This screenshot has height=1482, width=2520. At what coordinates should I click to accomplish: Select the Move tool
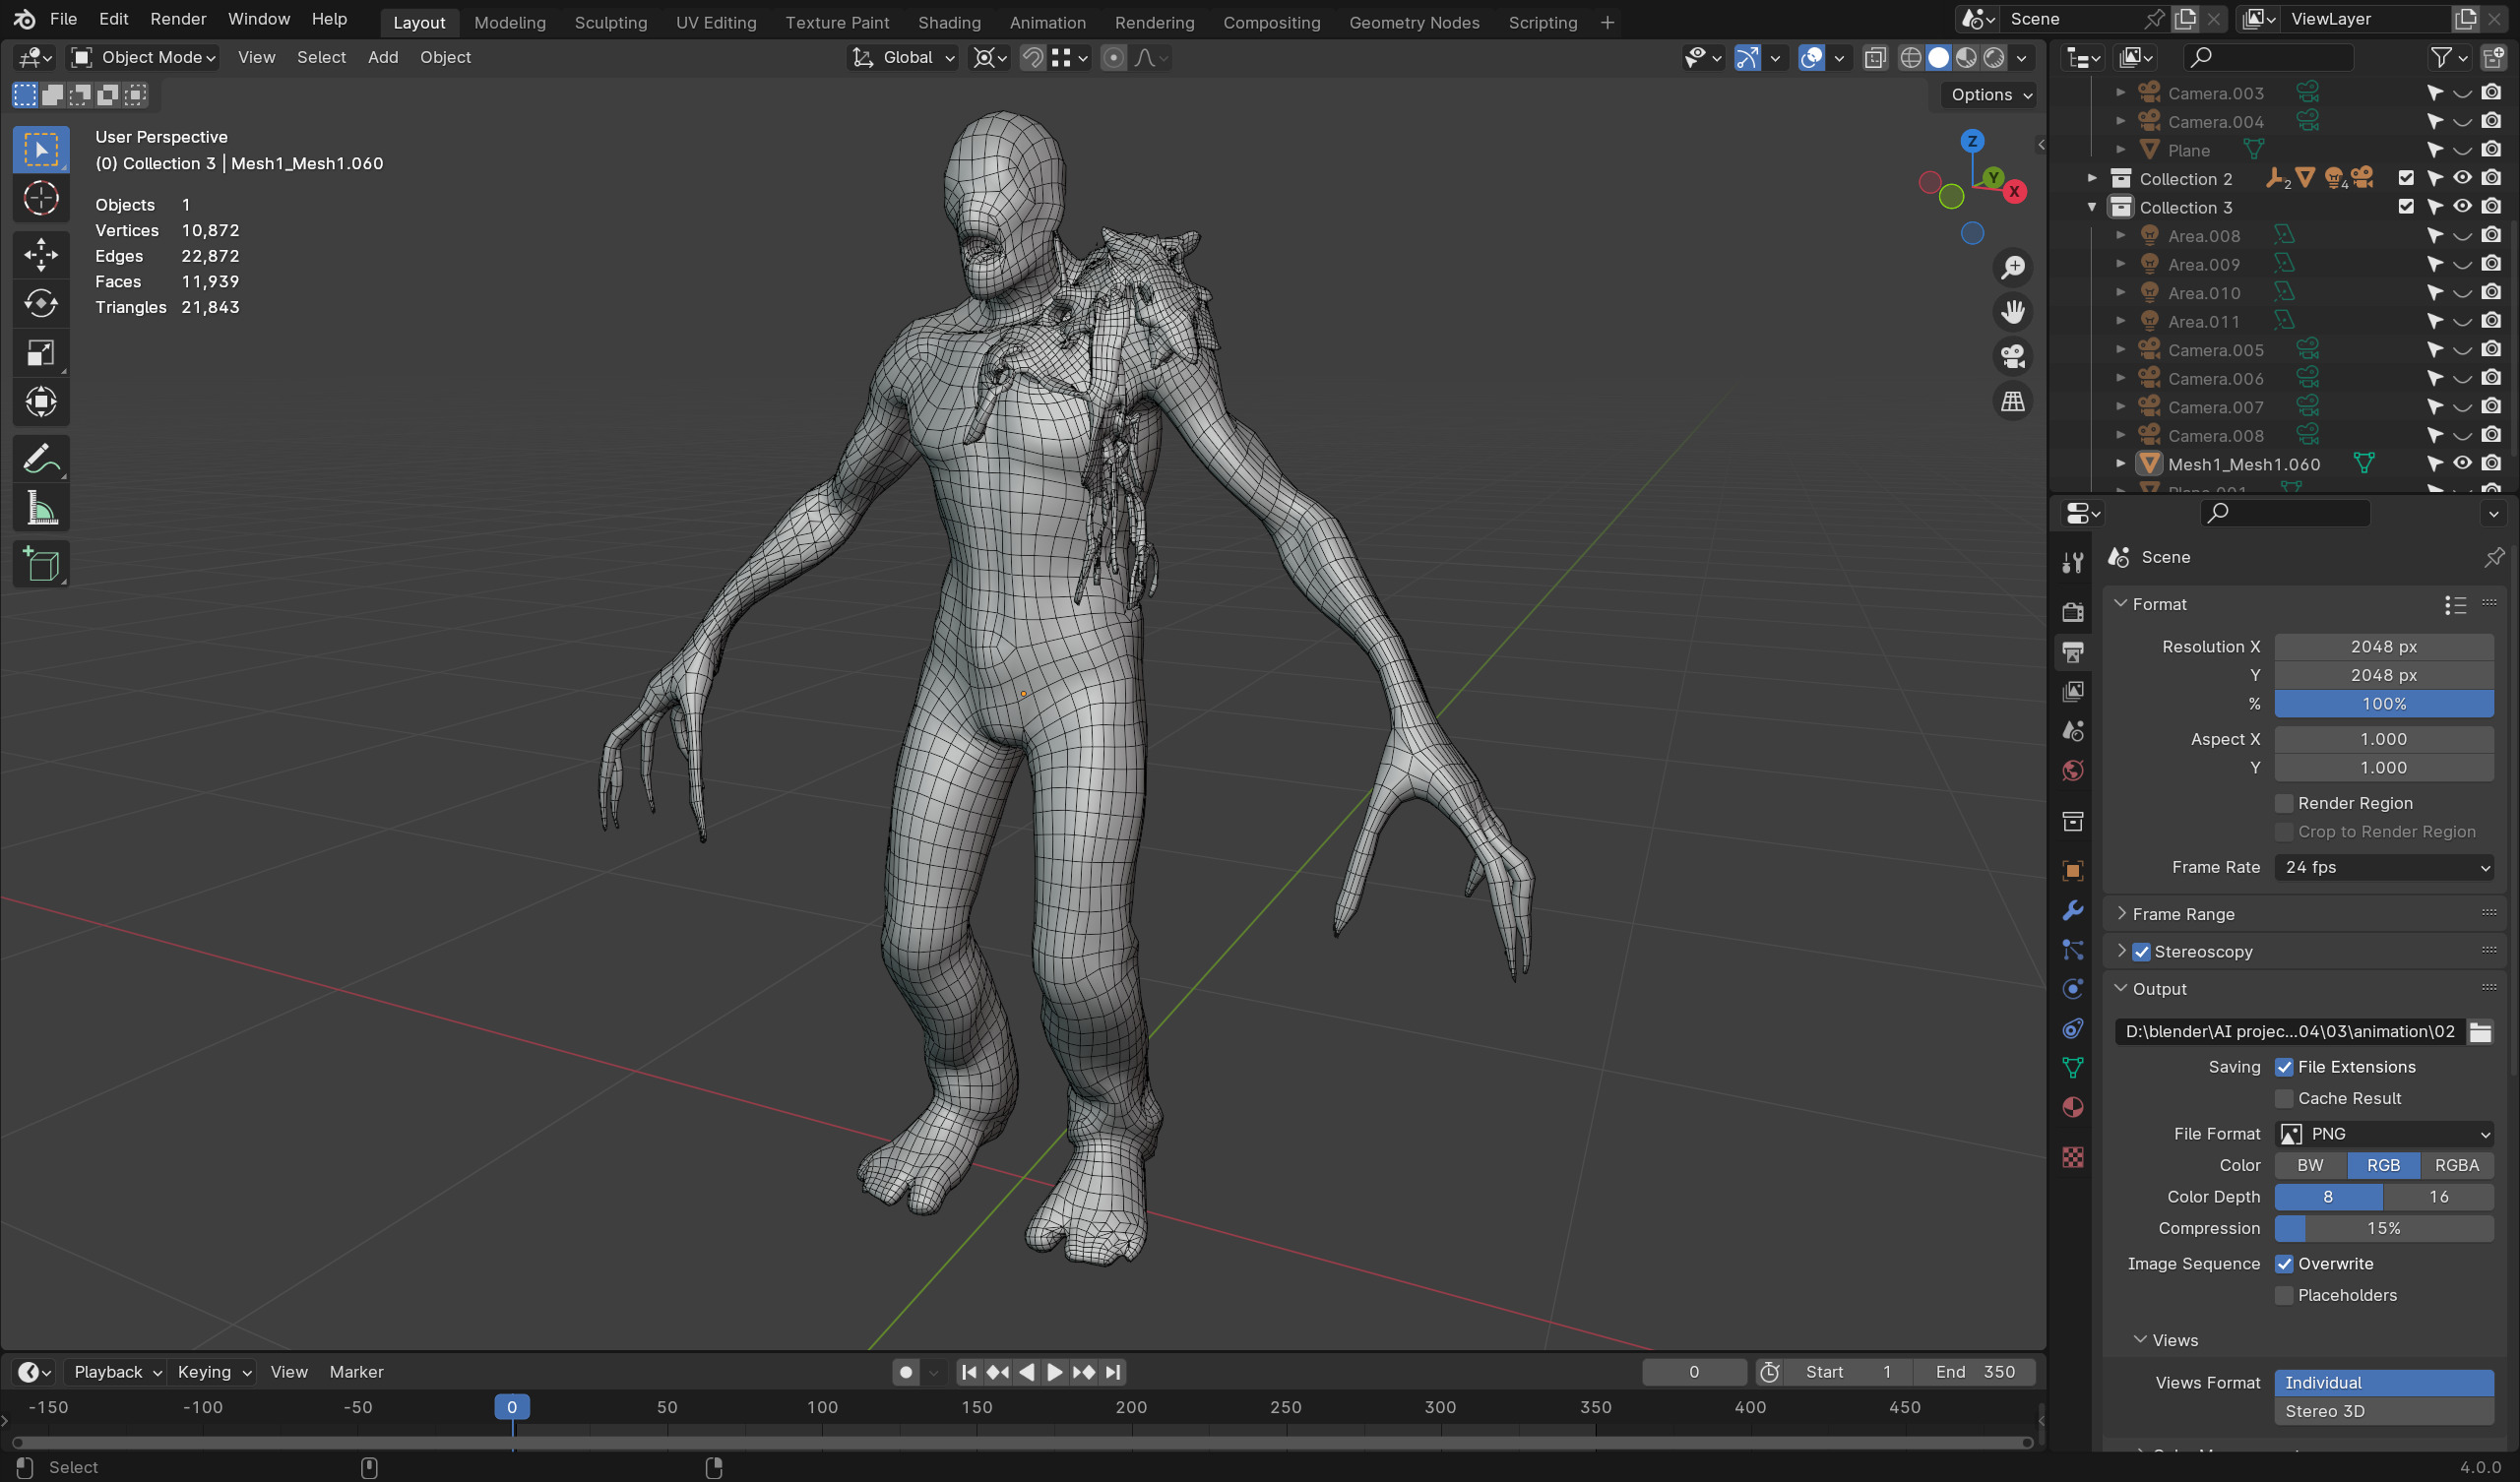[41, 254]
